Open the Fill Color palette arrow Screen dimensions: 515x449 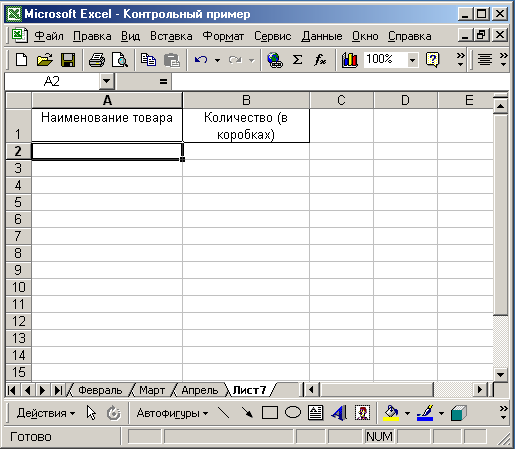407,413
